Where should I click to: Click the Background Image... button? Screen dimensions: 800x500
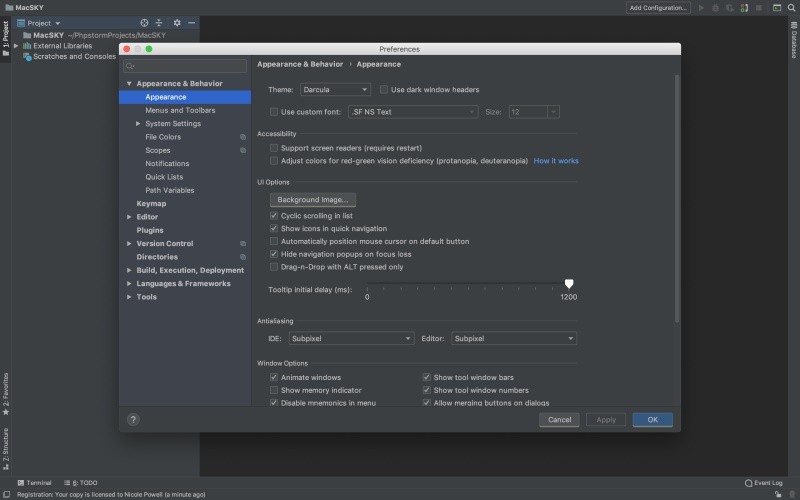[x=313, y=199]
